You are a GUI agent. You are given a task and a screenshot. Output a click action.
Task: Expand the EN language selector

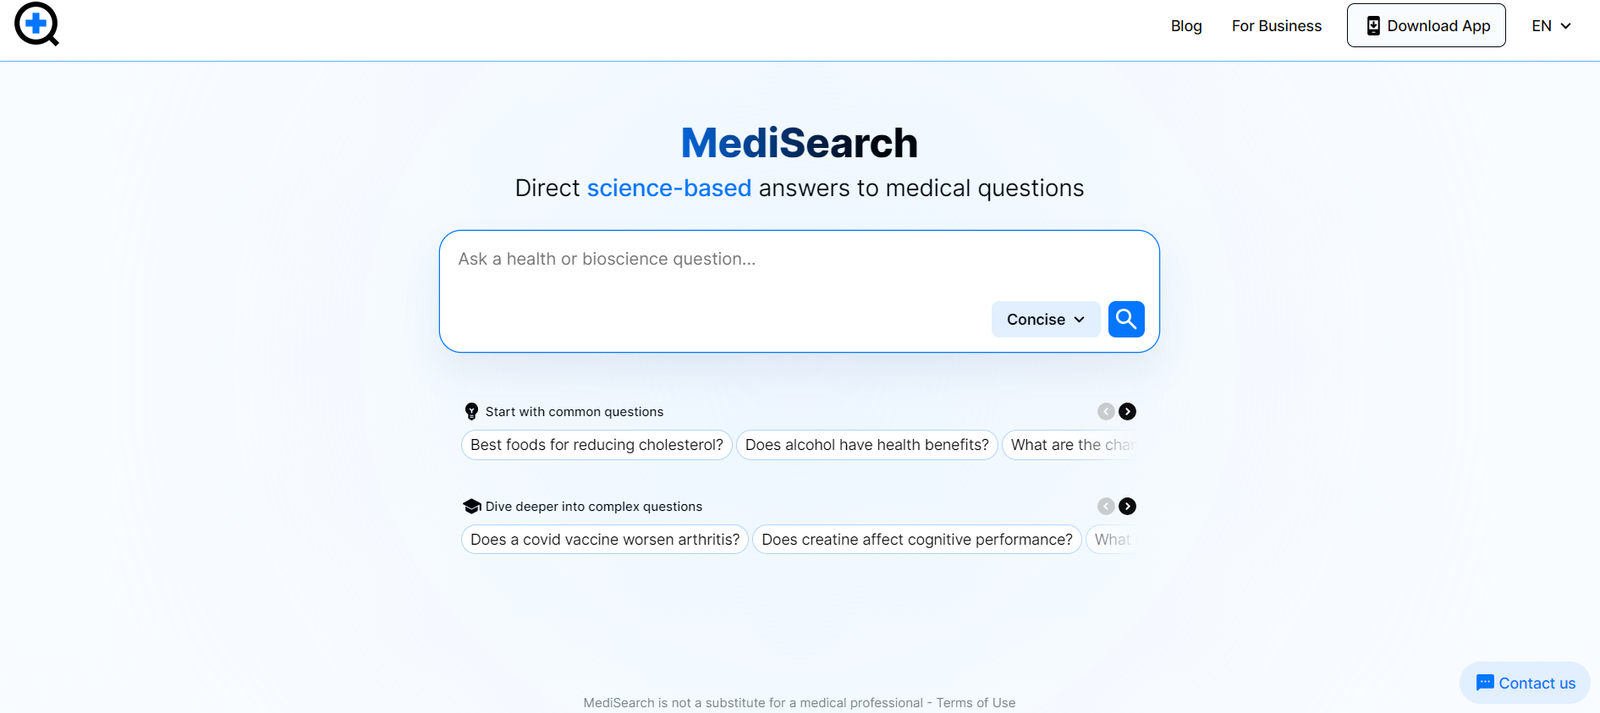click(x=1551, y=26)
